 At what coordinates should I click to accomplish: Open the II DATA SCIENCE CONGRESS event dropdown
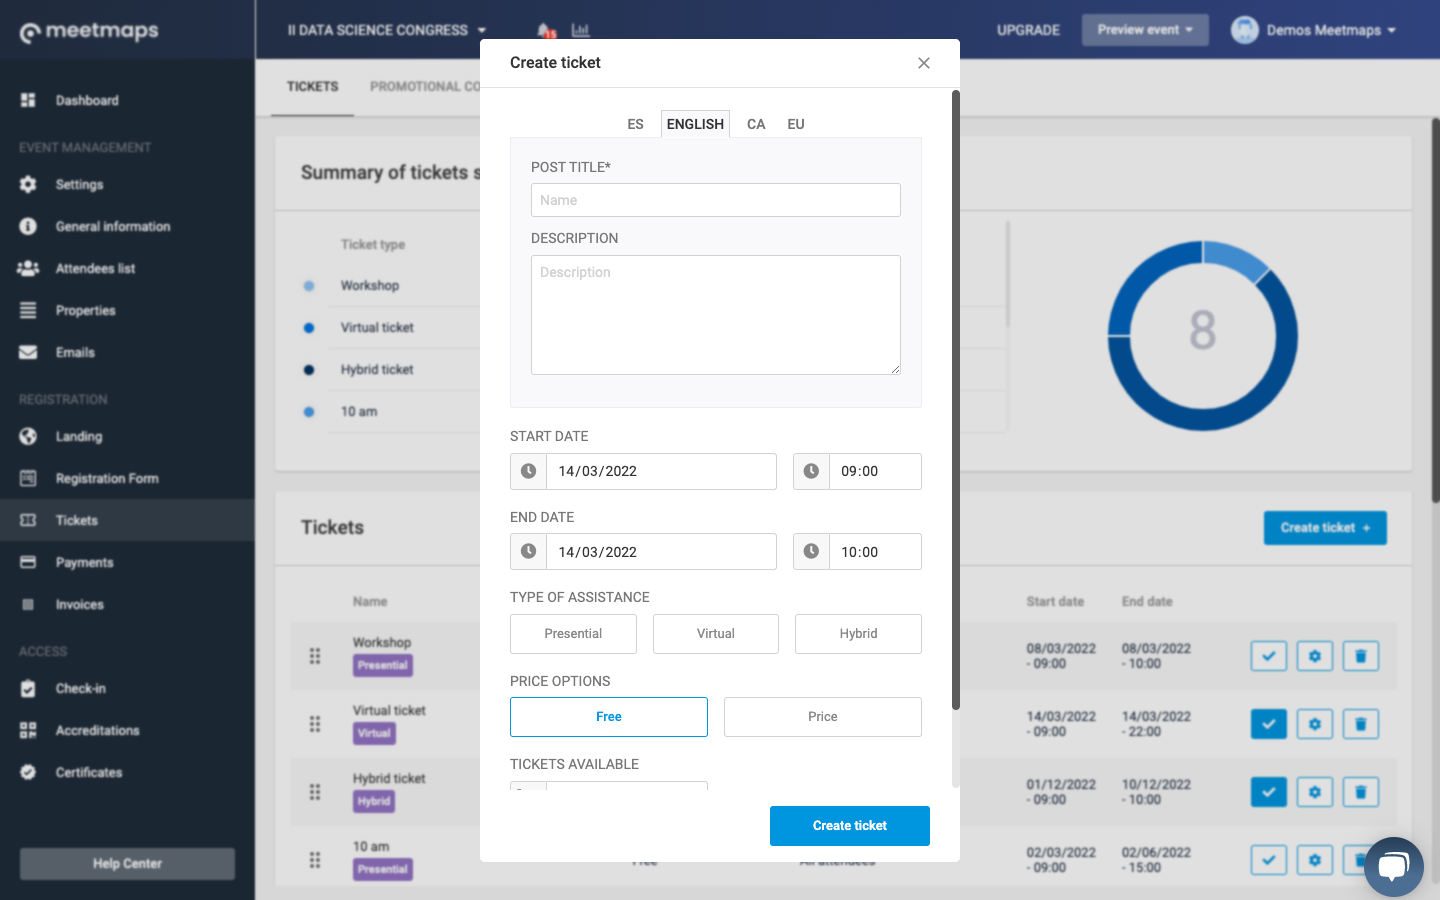point(385,29)
